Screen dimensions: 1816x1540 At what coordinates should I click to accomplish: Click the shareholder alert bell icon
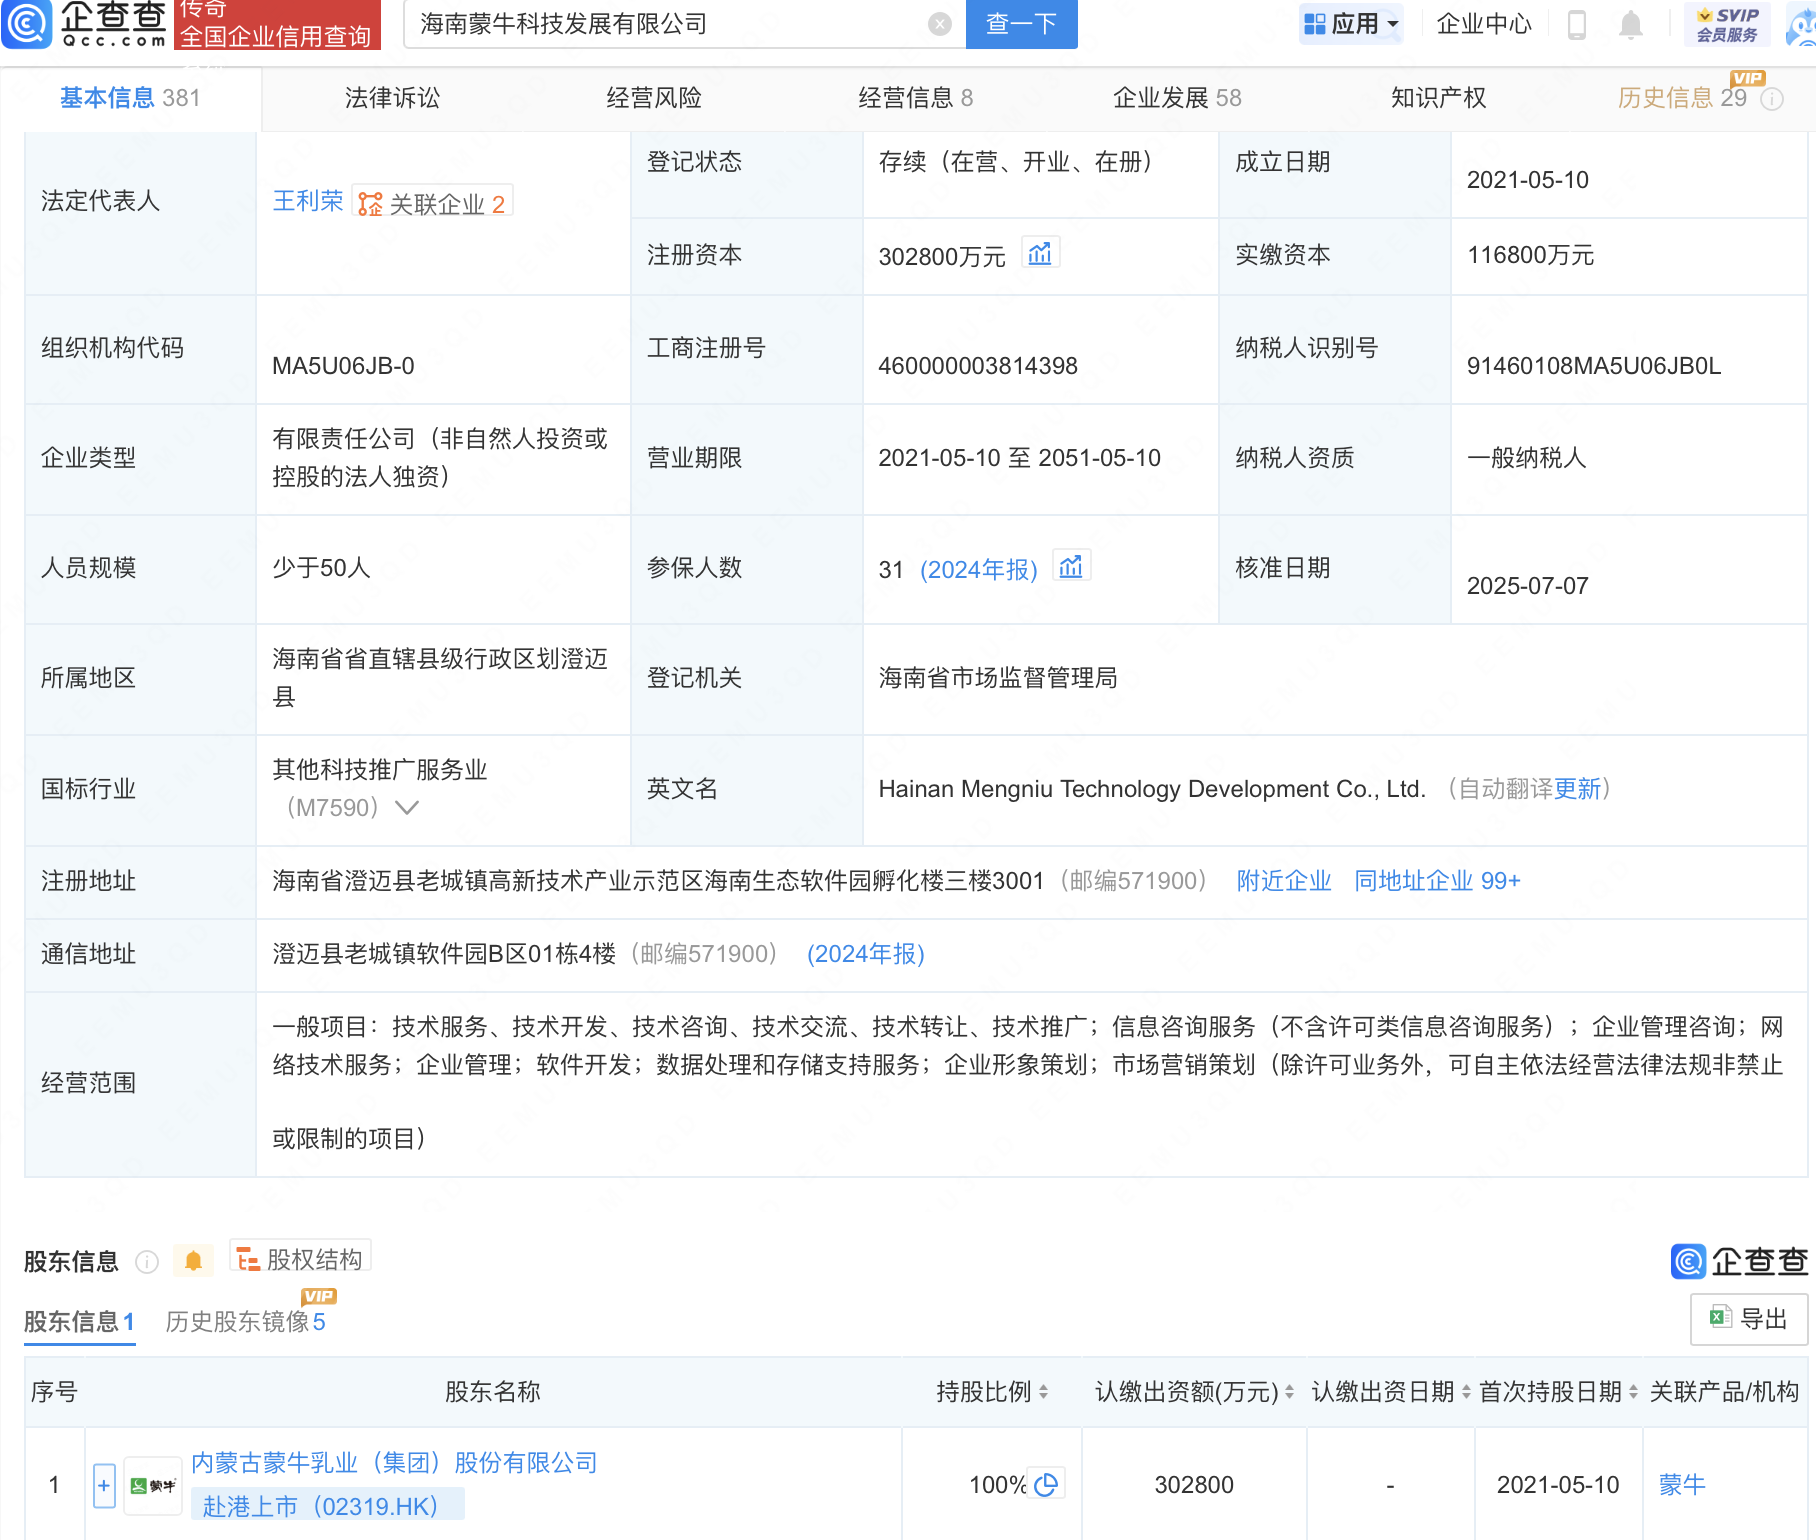coord(193,1261)
